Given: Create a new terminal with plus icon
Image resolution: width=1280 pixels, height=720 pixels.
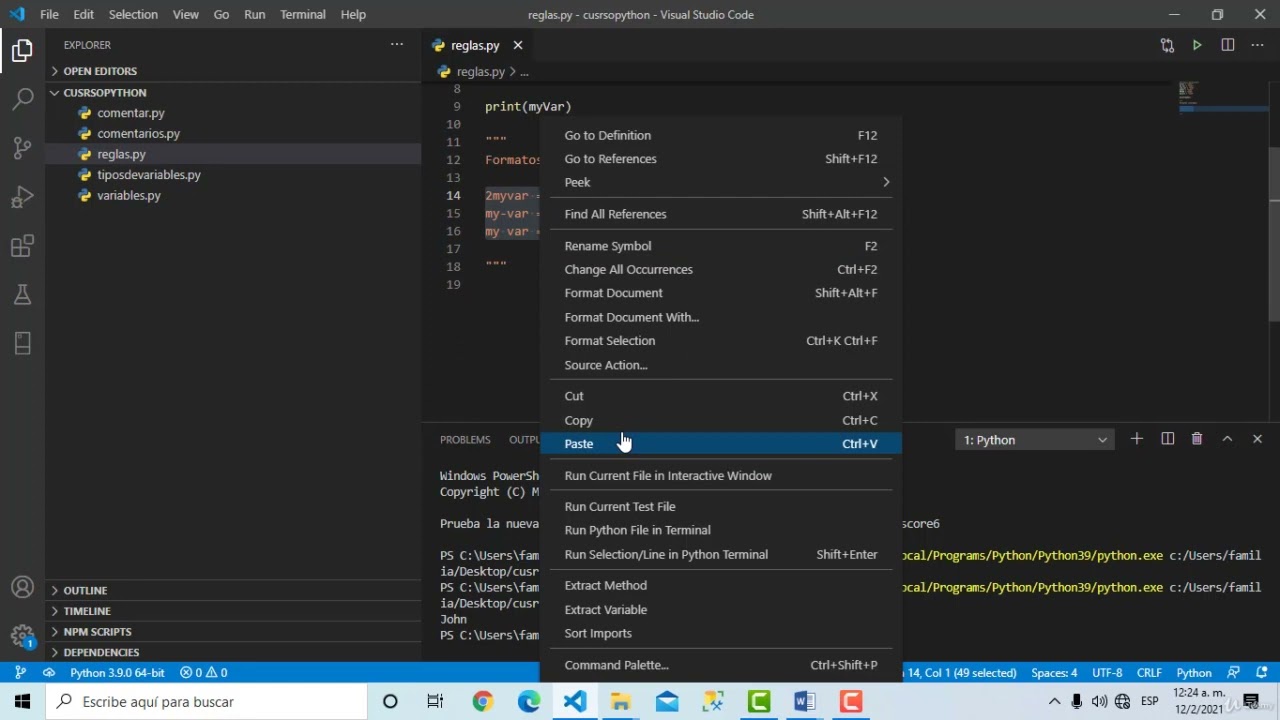Looking at the screenshot, I should [x=1137, y=439].
